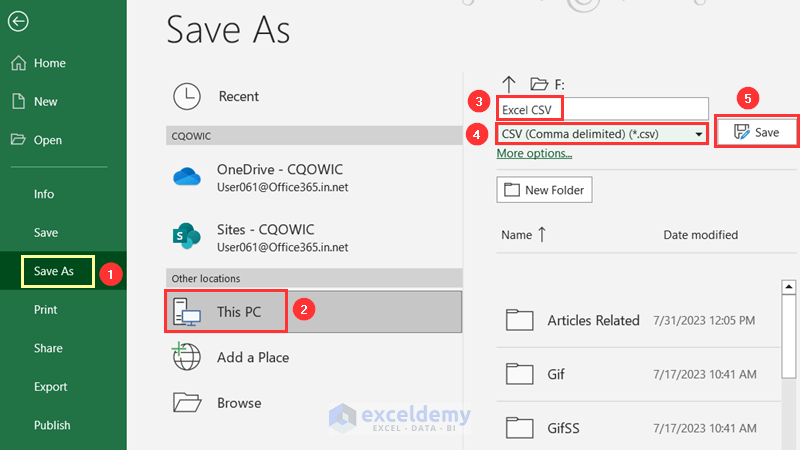Click the folder icon of GifSS
The image size is (800, 450).
519,428
